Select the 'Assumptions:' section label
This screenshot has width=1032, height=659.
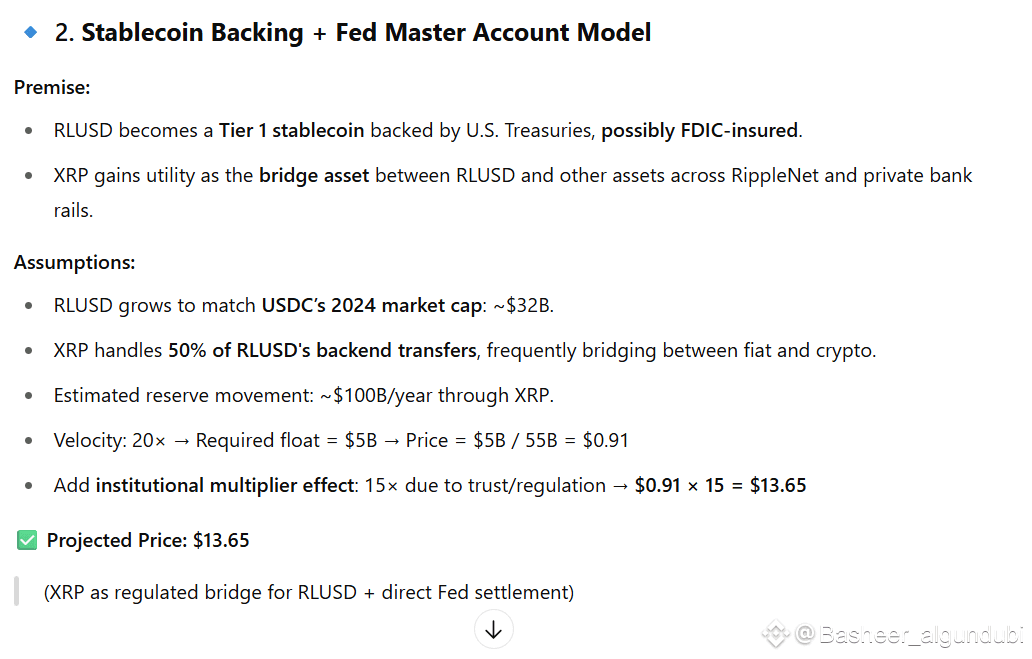tap(74, 263)
